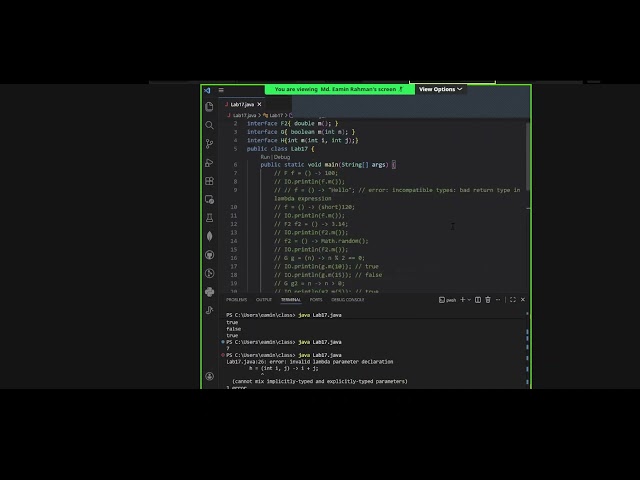Image resolution: width=640 pixels, height=480 pixels.
Task: Switch to the PROBLEMS panel tab
Action: point(237,300)
